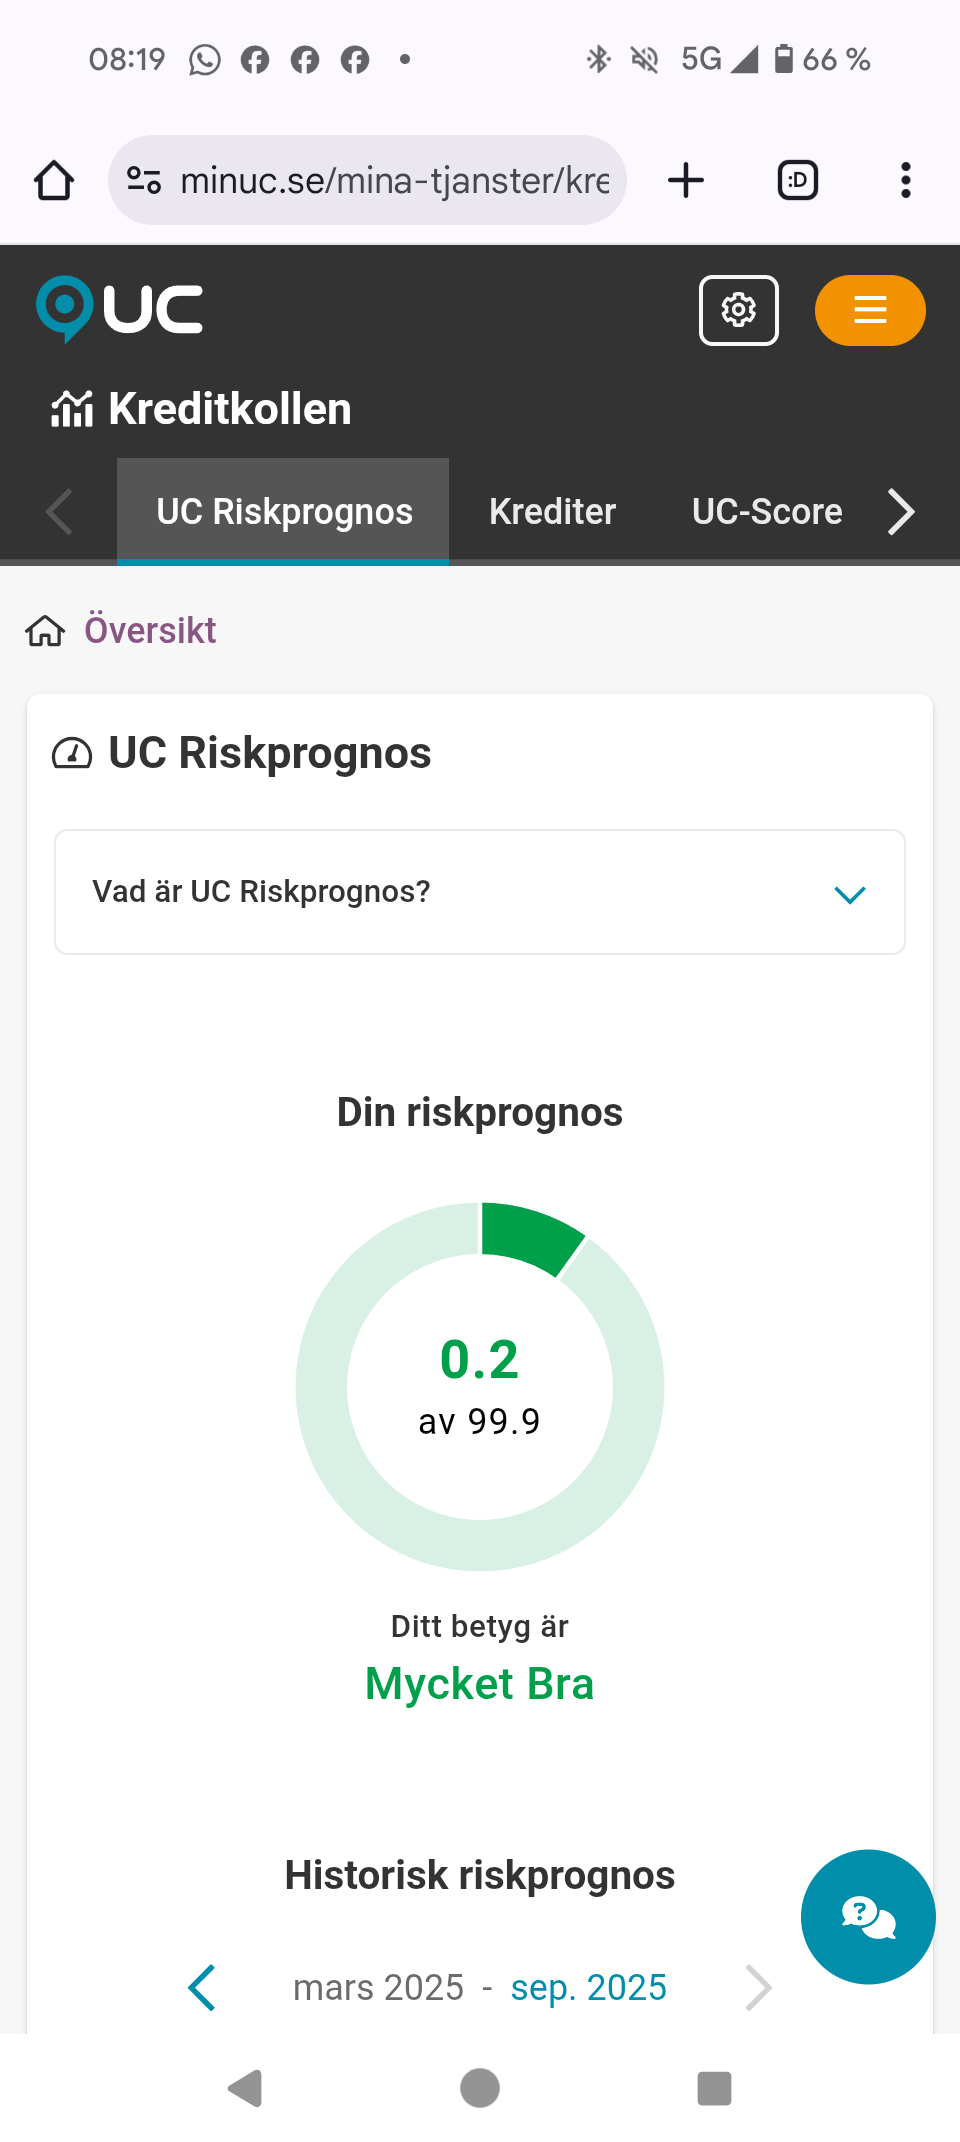
Task: Expand 'Vad är UC Riskprognos?' section
Action: [480, 892]
